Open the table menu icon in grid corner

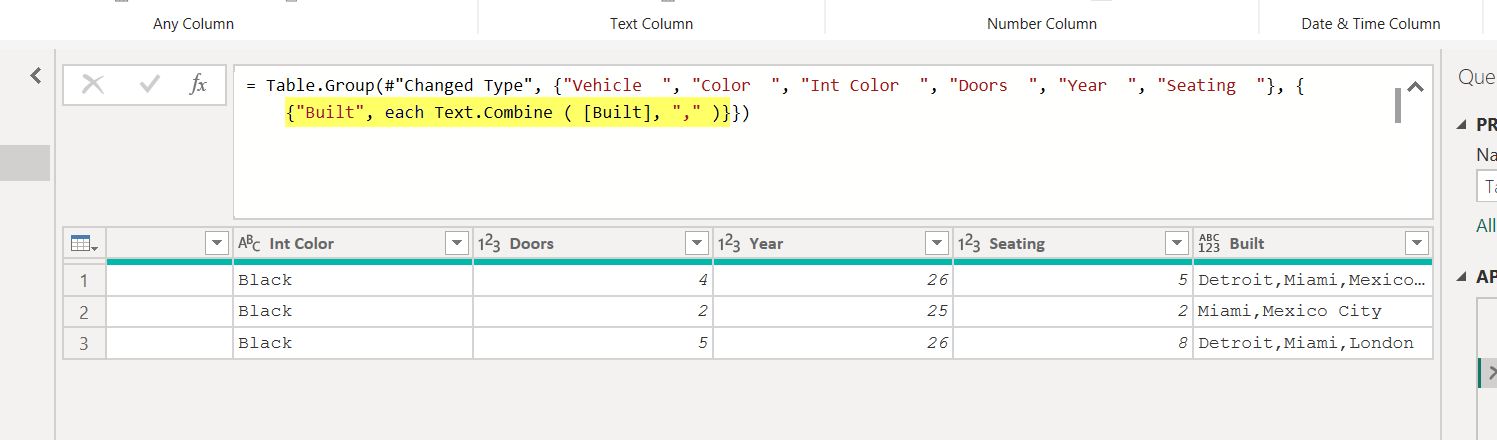[82, 243]
